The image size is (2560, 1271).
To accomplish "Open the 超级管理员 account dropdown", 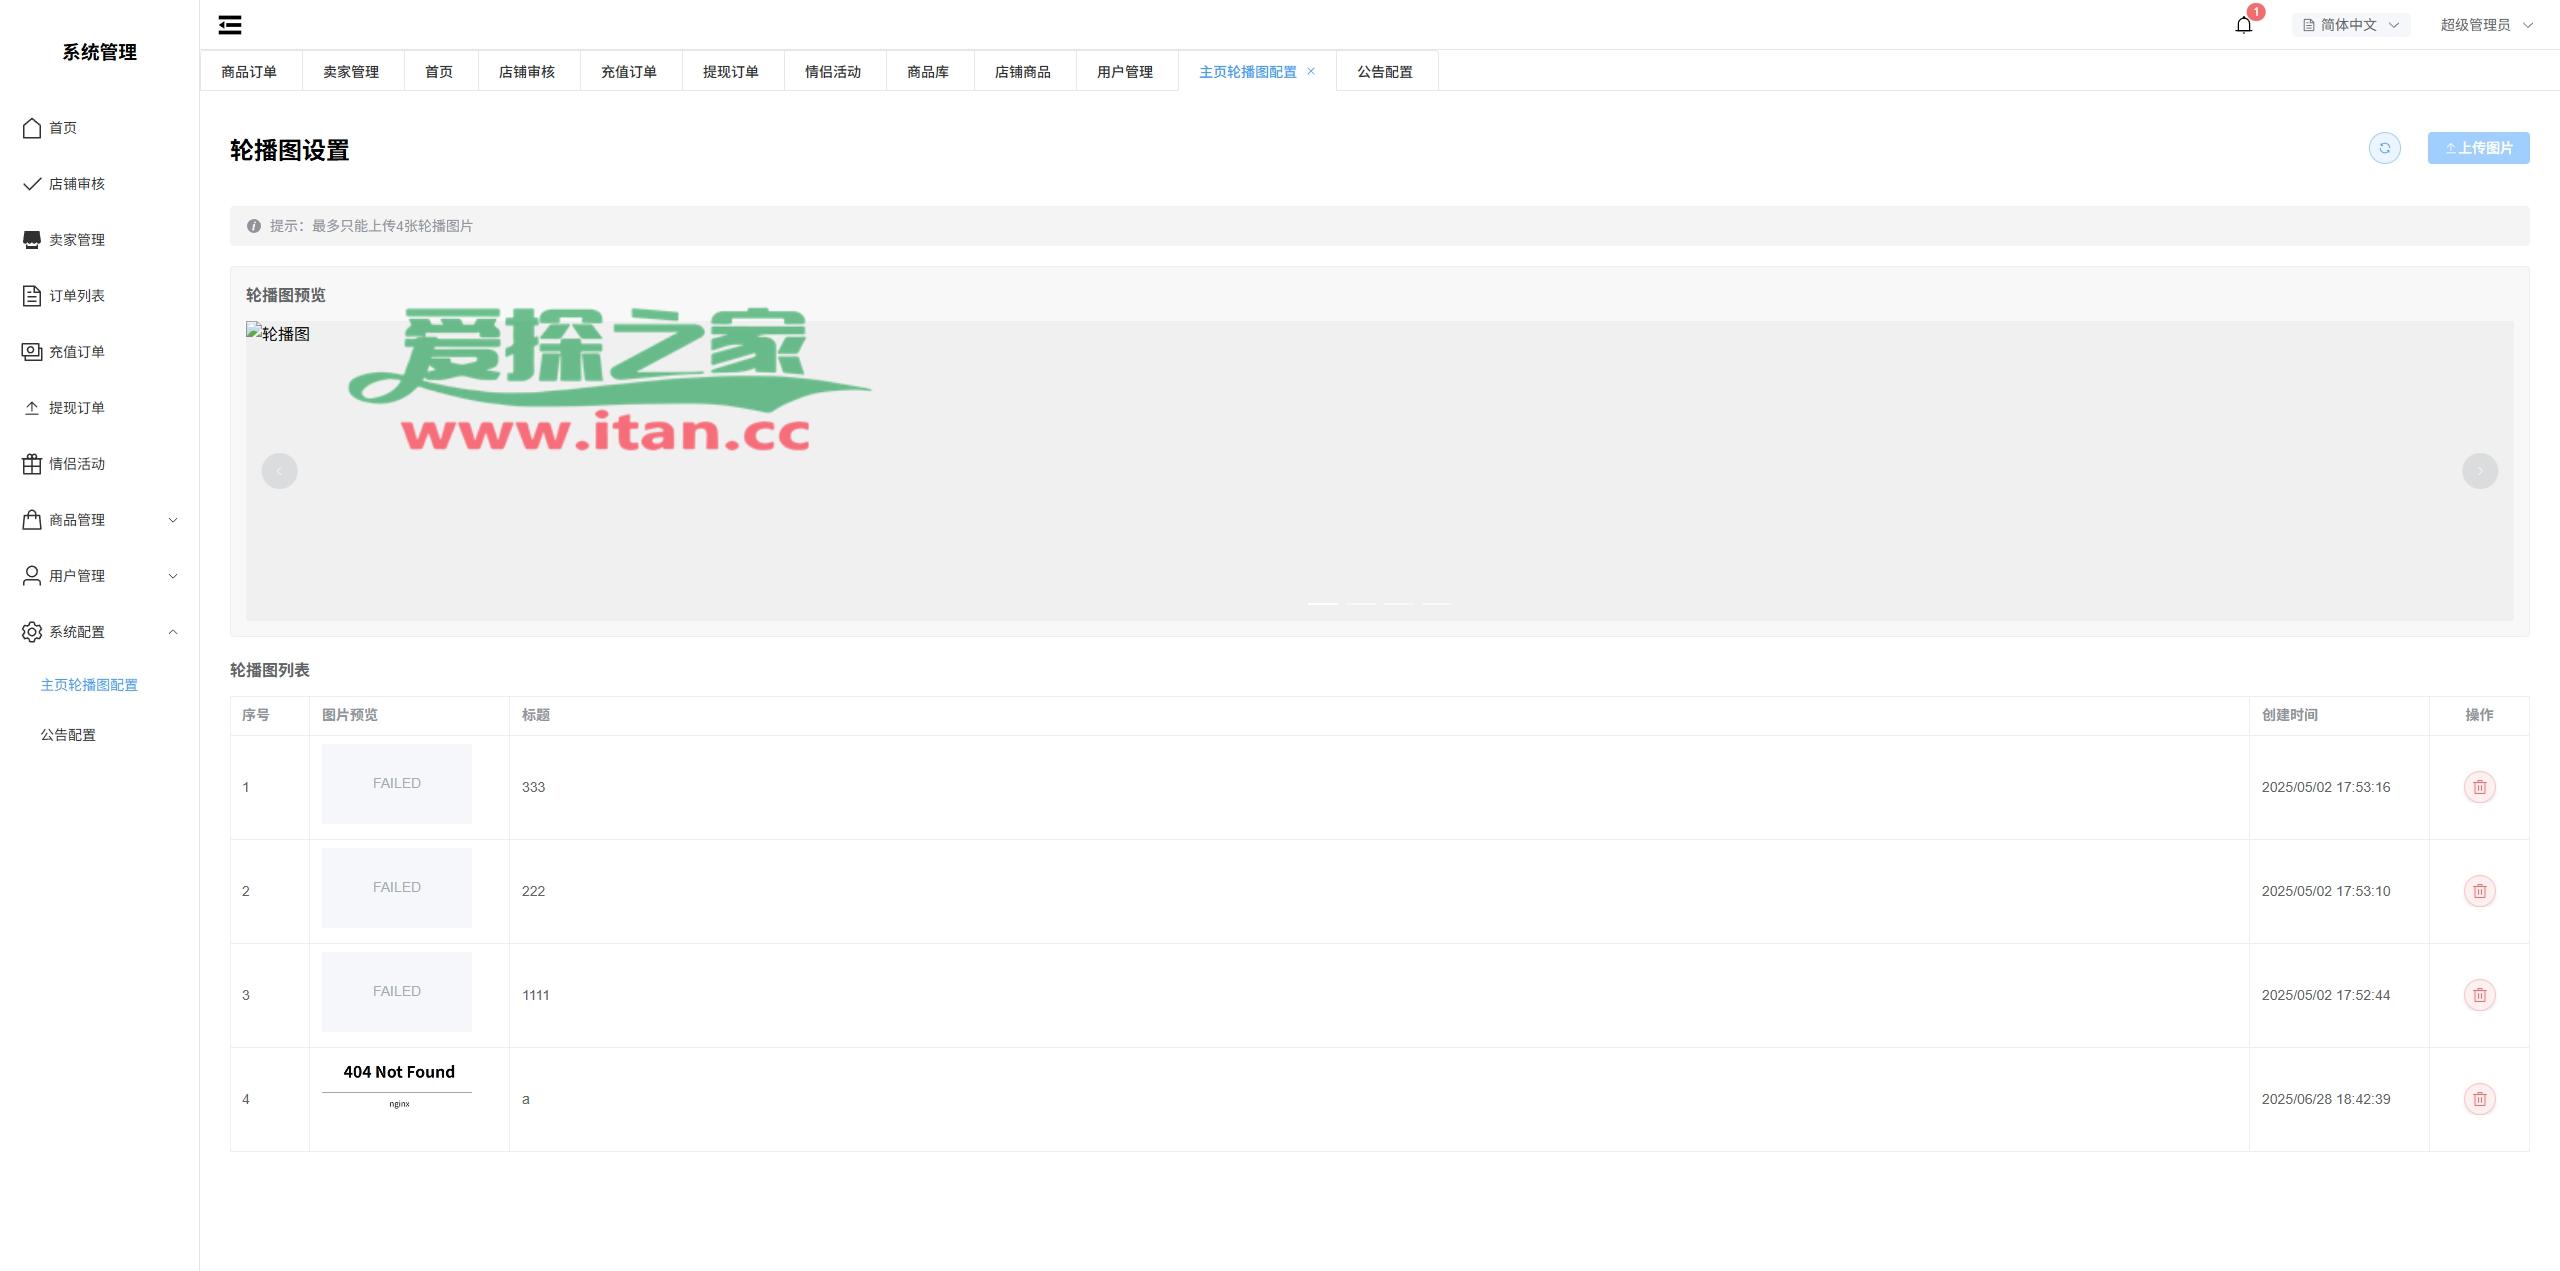I will tap(2486, 25).
